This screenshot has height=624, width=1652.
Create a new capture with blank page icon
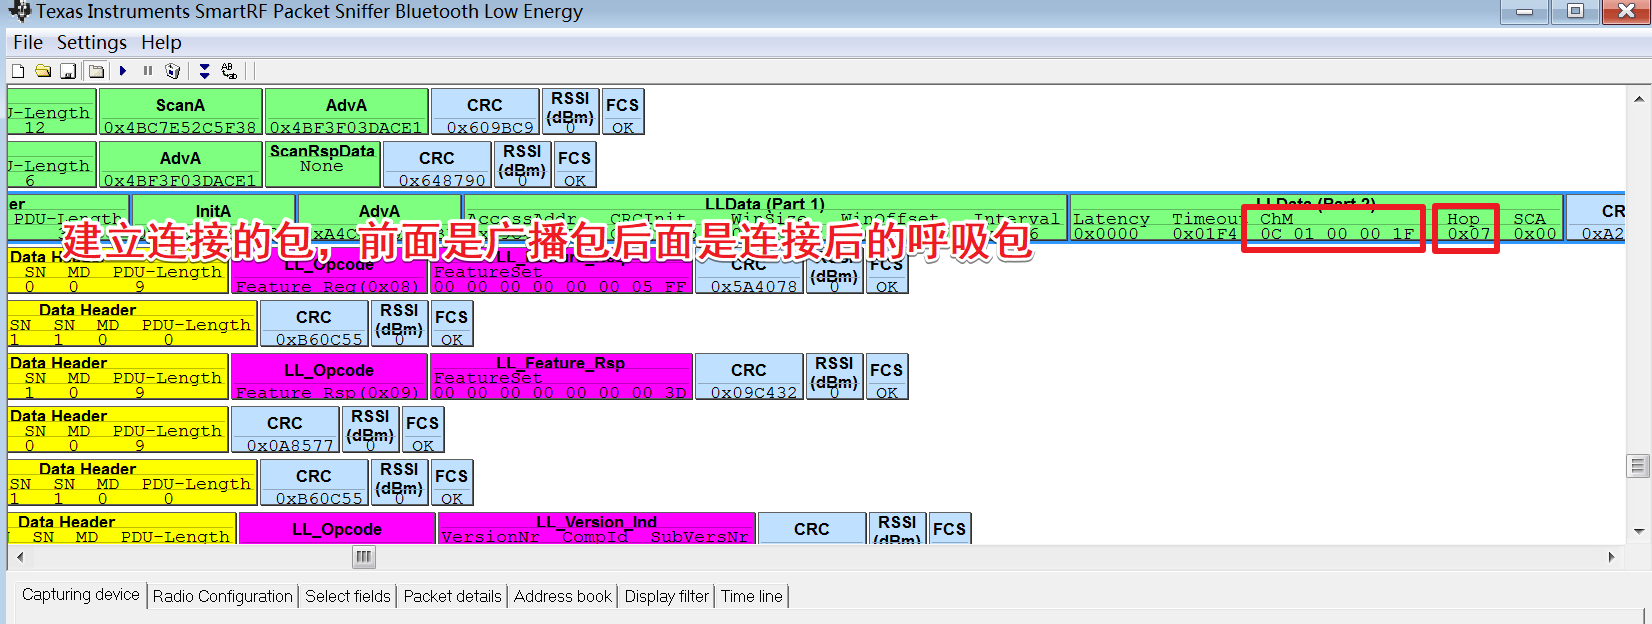[x=18, y=71]
